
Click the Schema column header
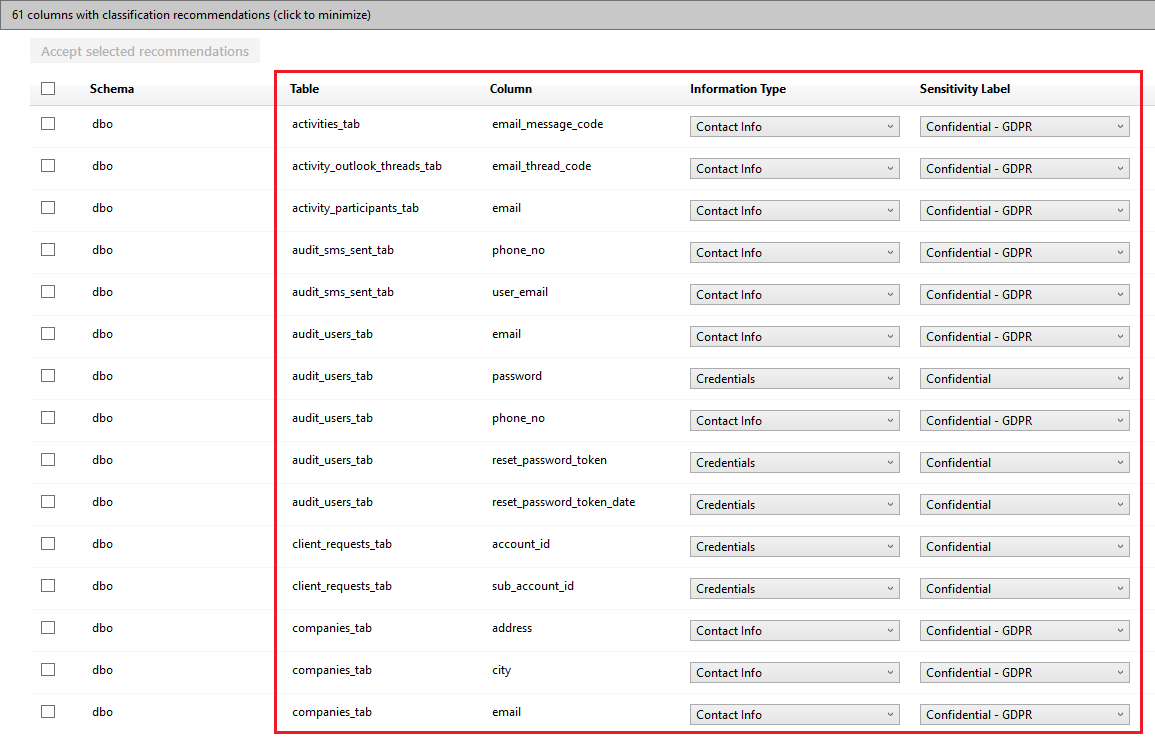click(x=112, y=89)
